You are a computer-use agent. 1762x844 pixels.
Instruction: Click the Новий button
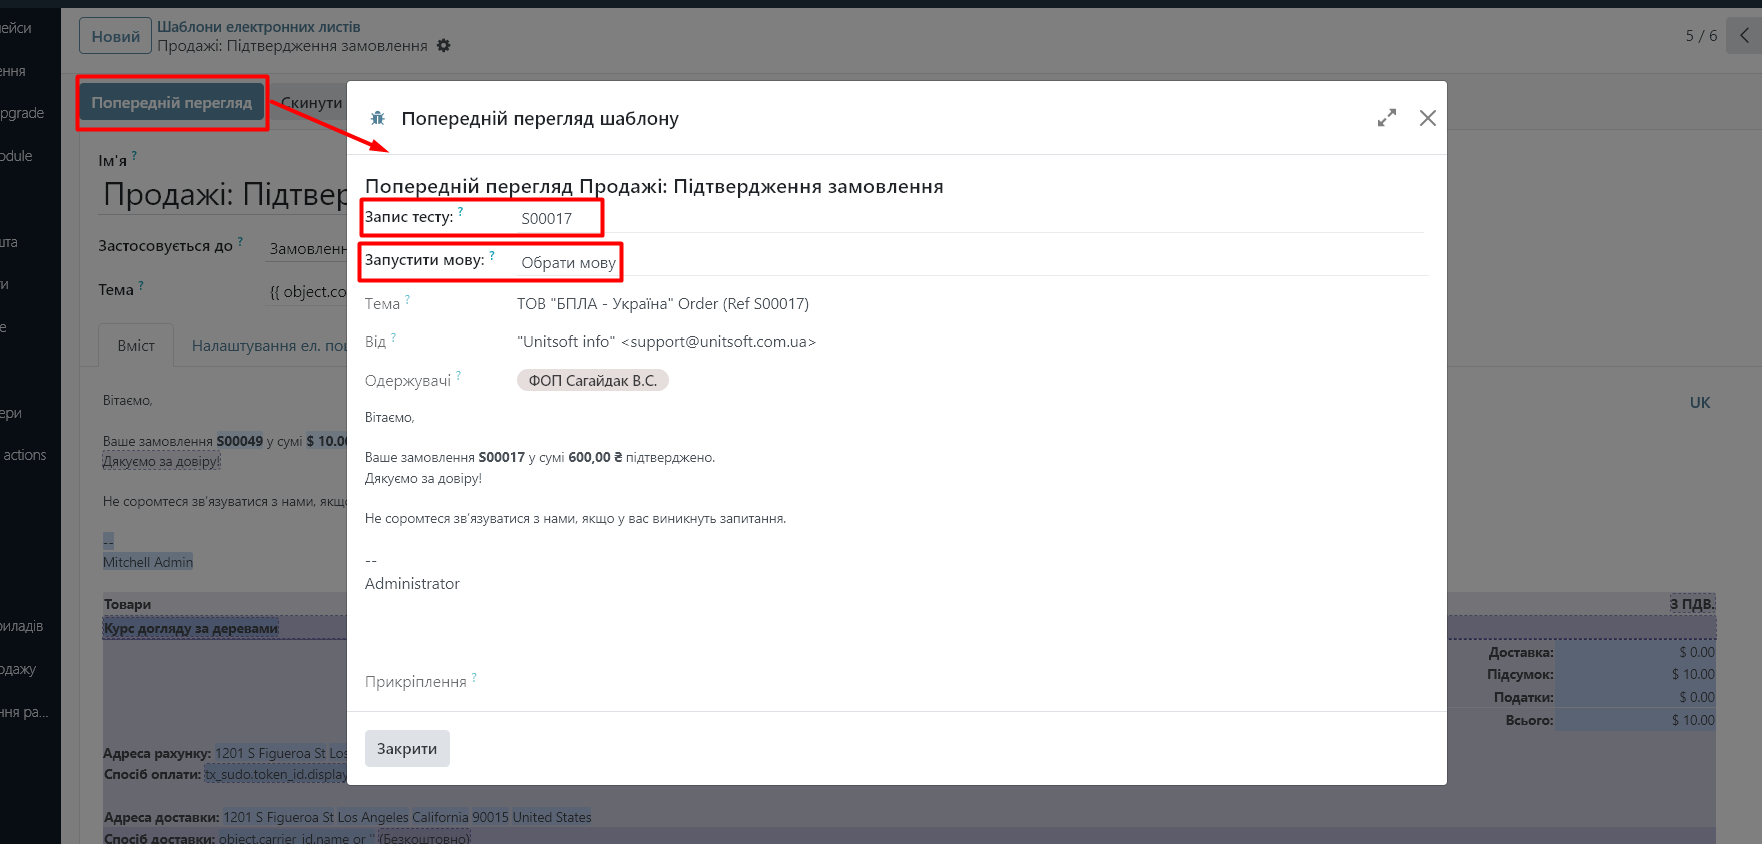115,36
